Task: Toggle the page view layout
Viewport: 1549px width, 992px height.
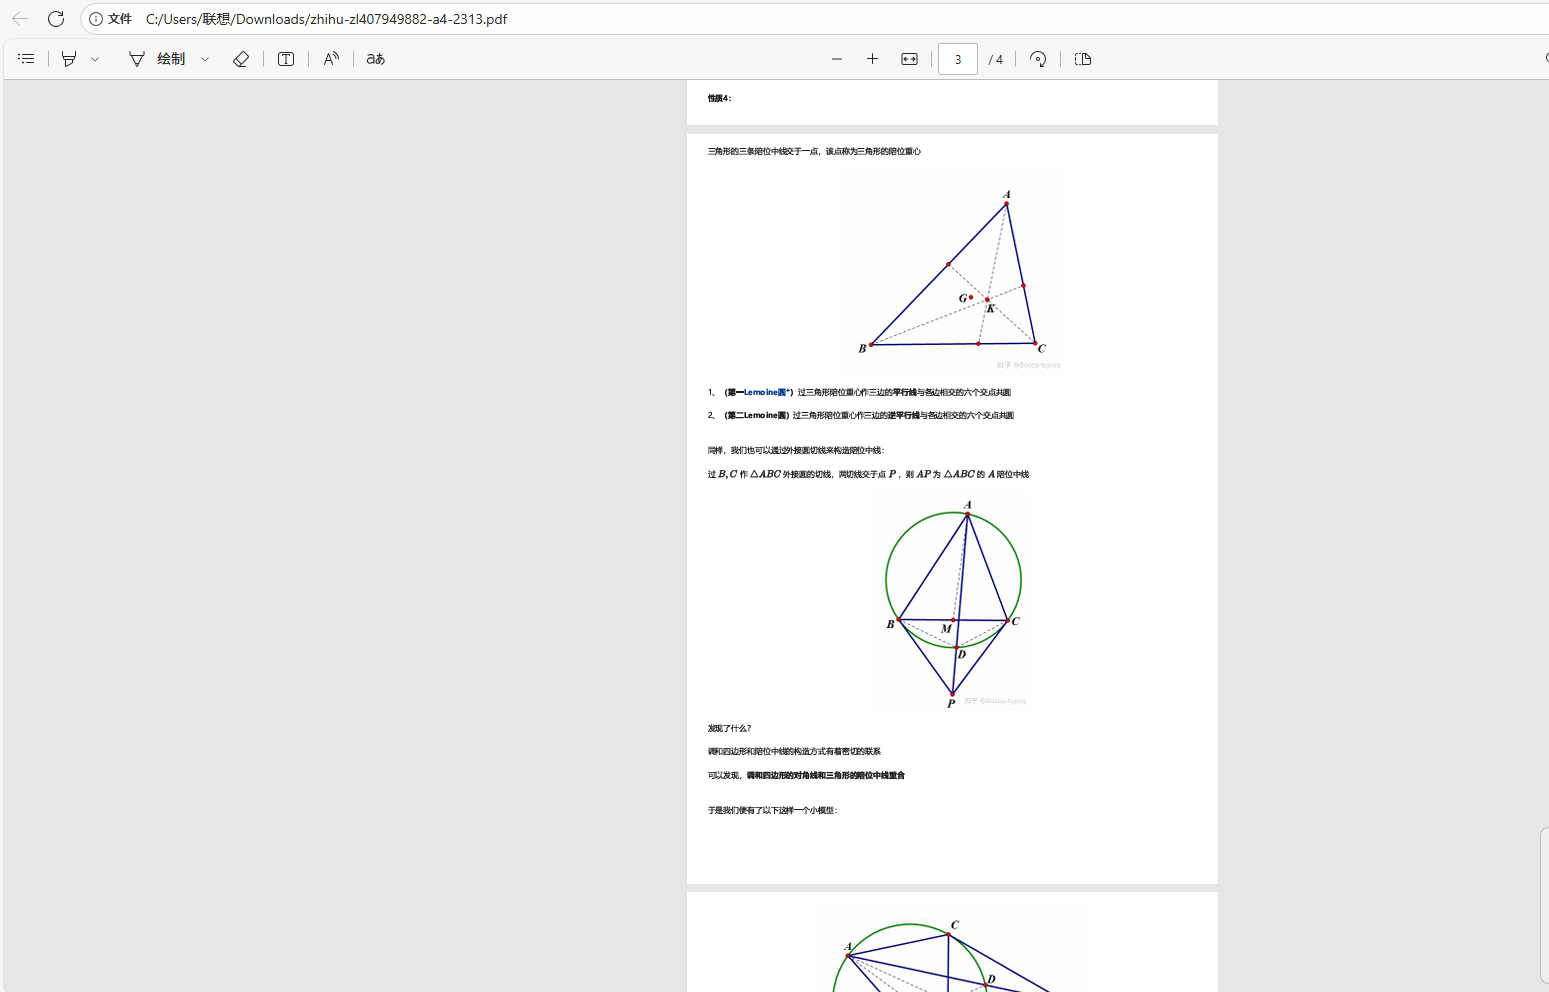Action: pyautogui.click(x=1083, y=59)
